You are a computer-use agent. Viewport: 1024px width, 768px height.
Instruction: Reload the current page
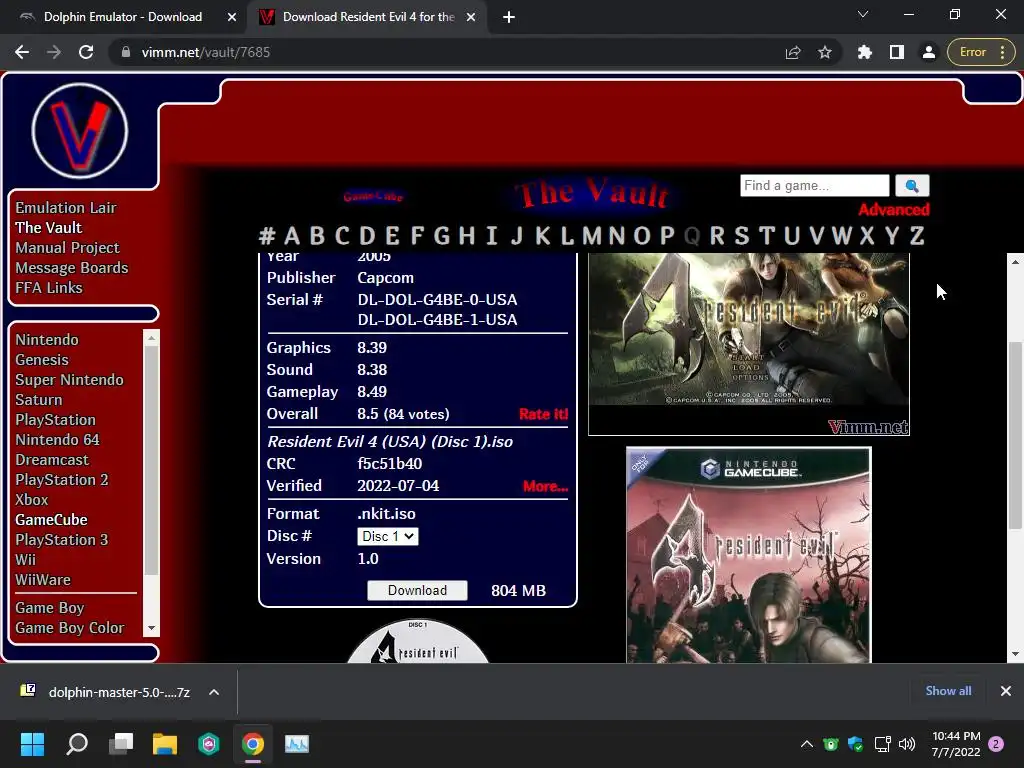click(x=86, y=52)
